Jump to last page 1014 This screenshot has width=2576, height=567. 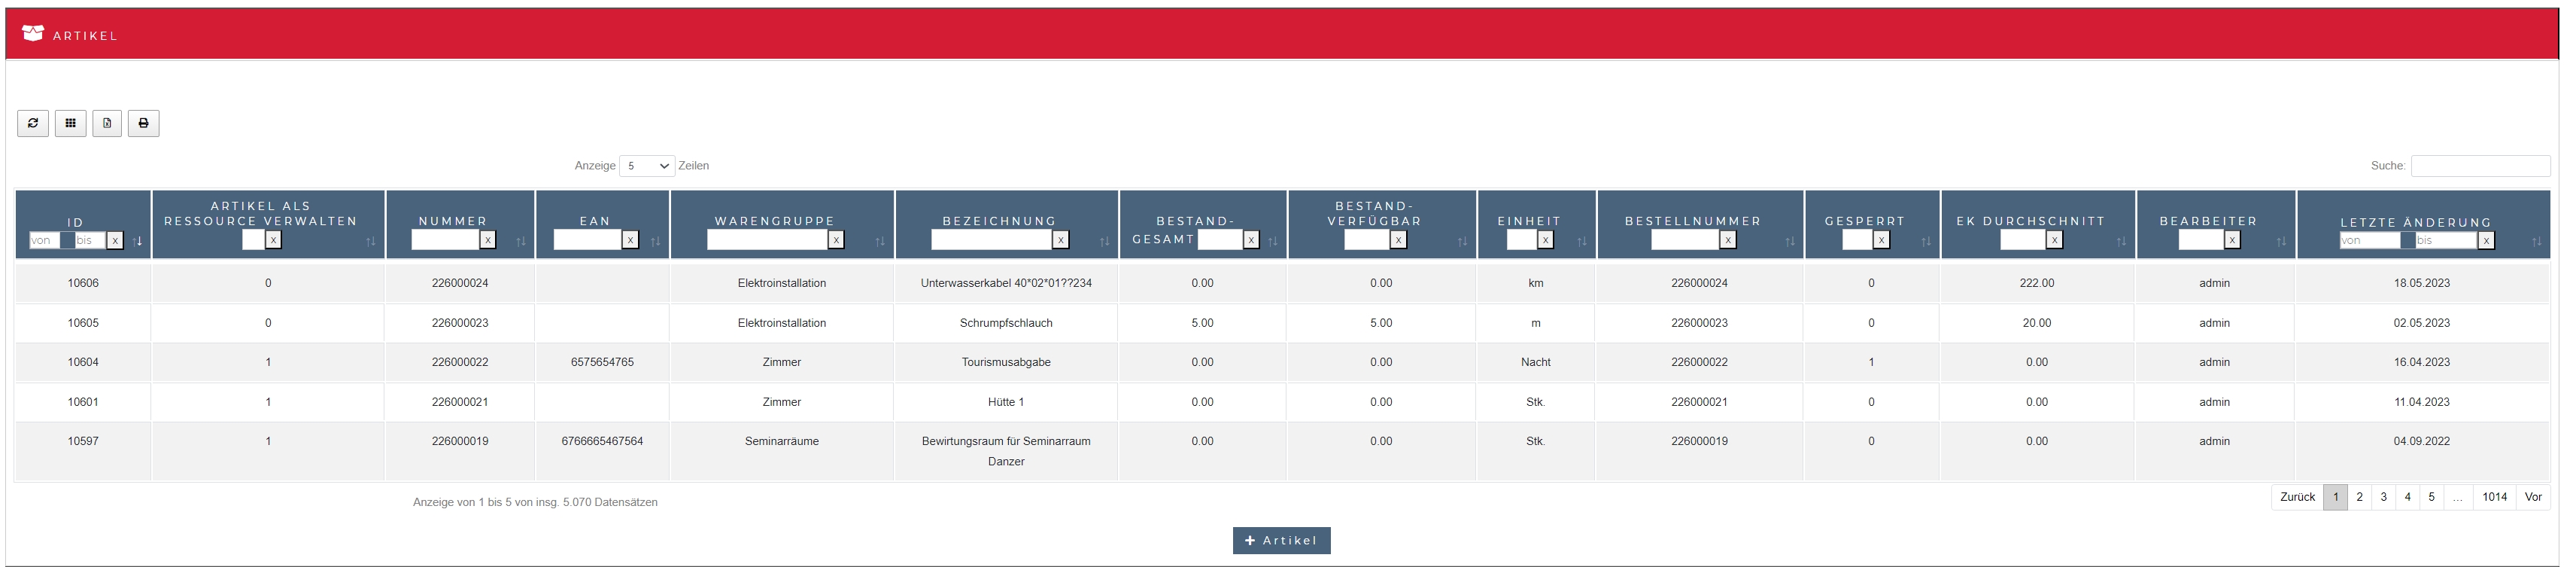coord(2494,497)
